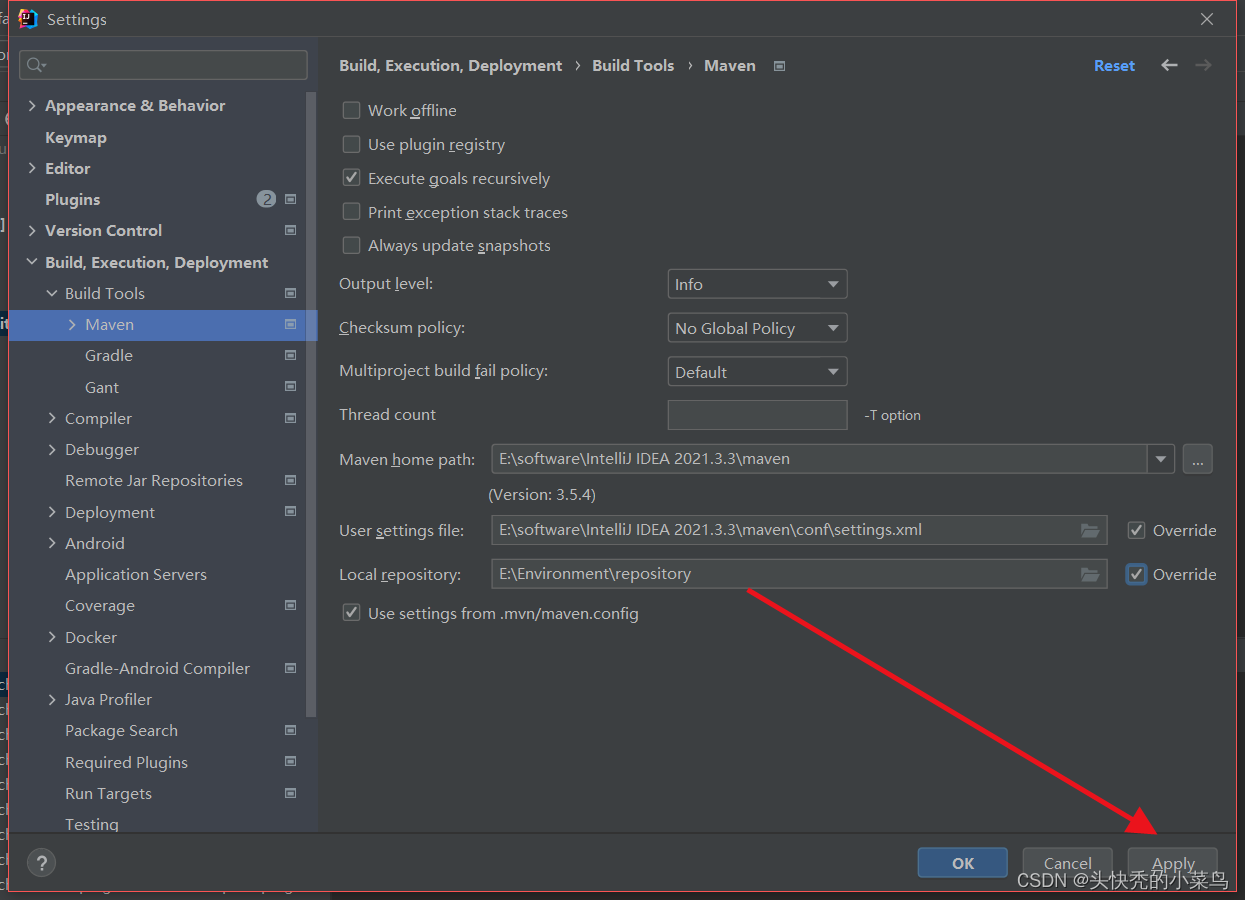
Task: Uncheck Execute goals recursively
Action: tap(351, 177)
